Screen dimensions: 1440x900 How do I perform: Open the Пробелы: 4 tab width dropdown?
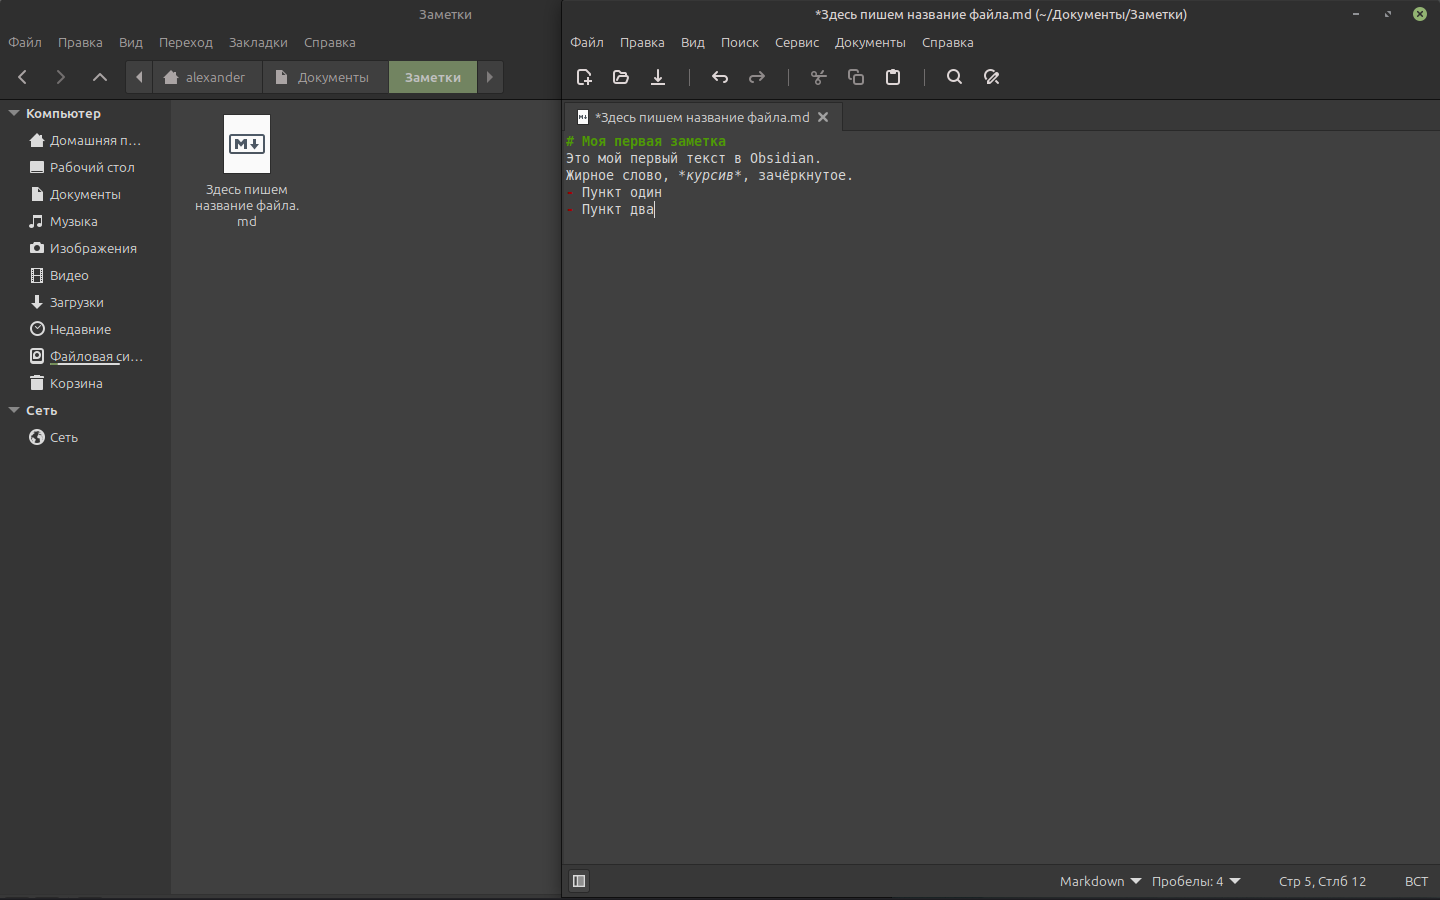[1196, 881]
